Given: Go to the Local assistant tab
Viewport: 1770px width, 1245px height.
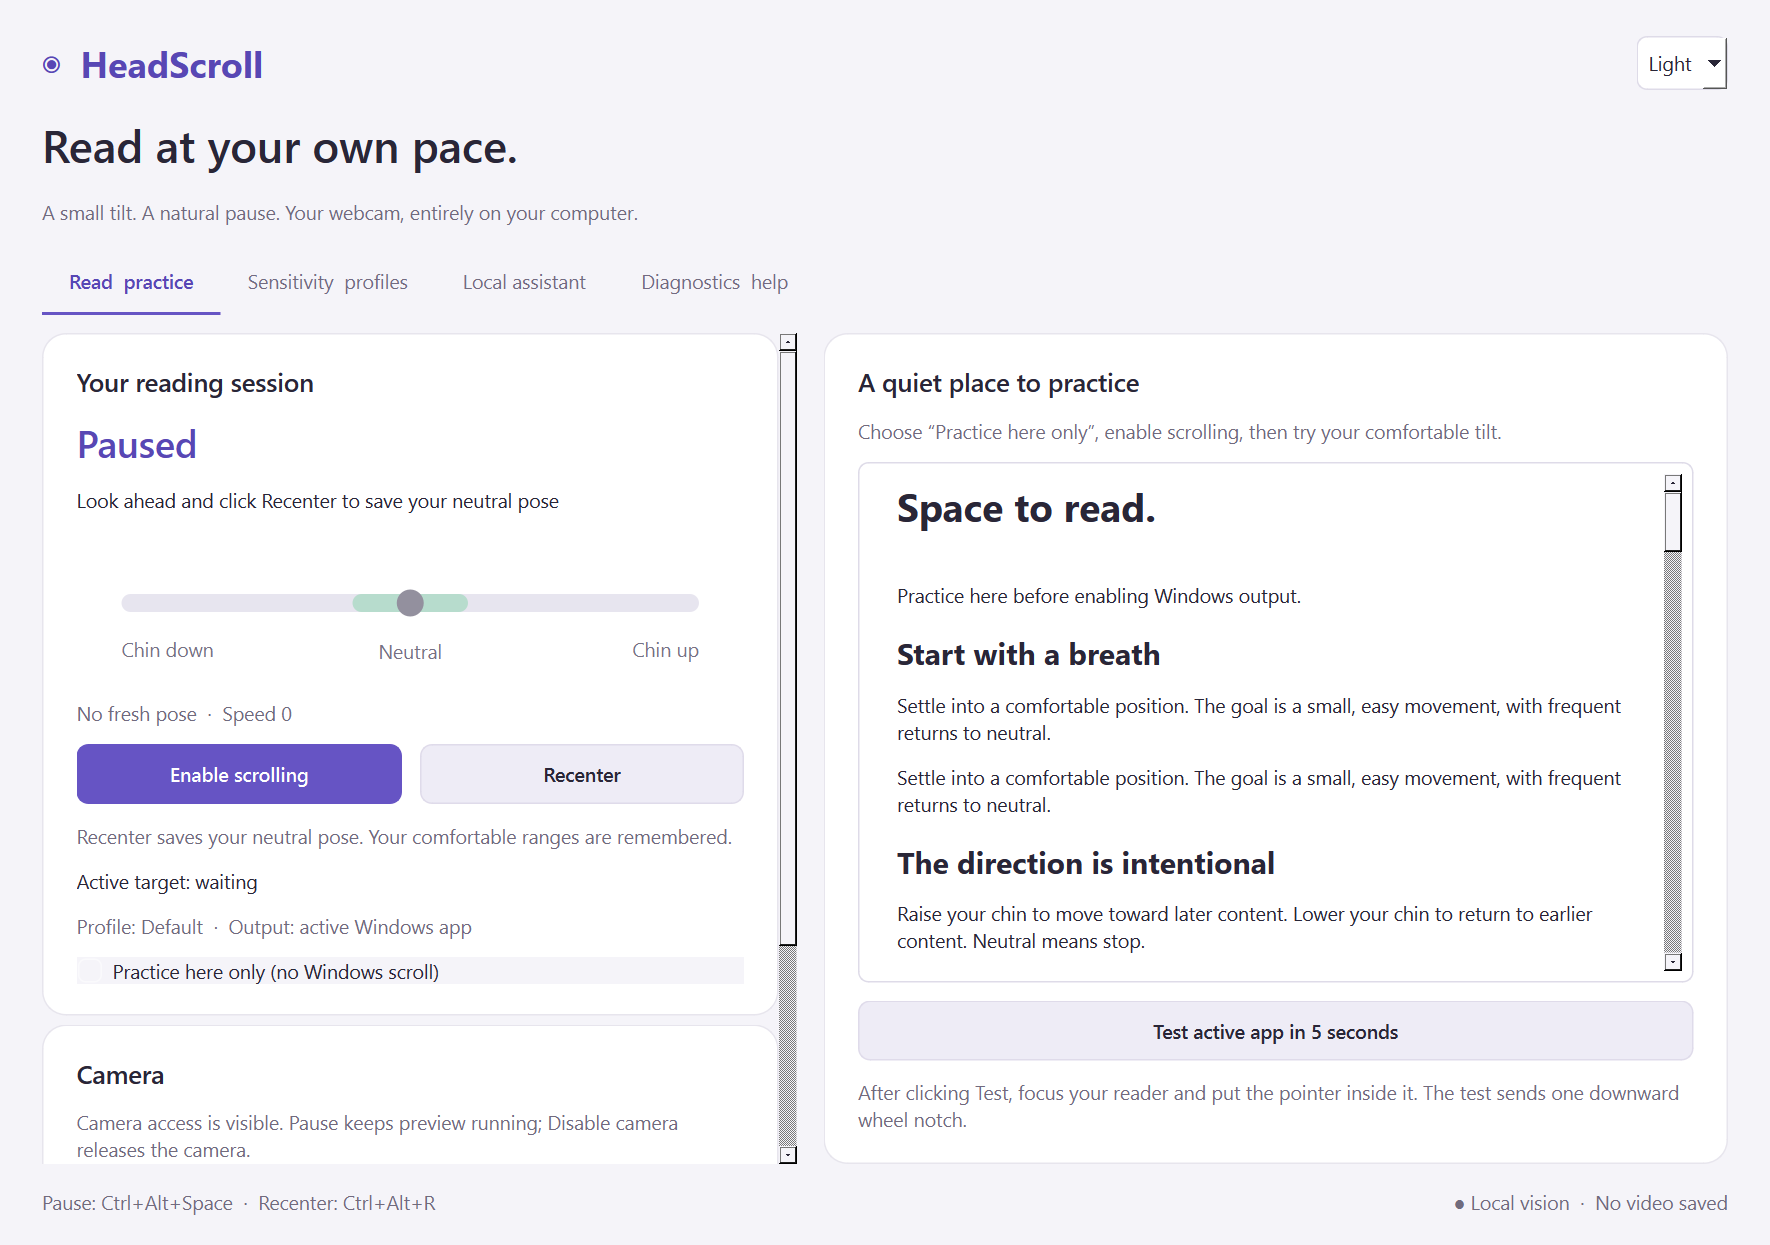Looking at the screenshot, I should (x=524, y=282).
